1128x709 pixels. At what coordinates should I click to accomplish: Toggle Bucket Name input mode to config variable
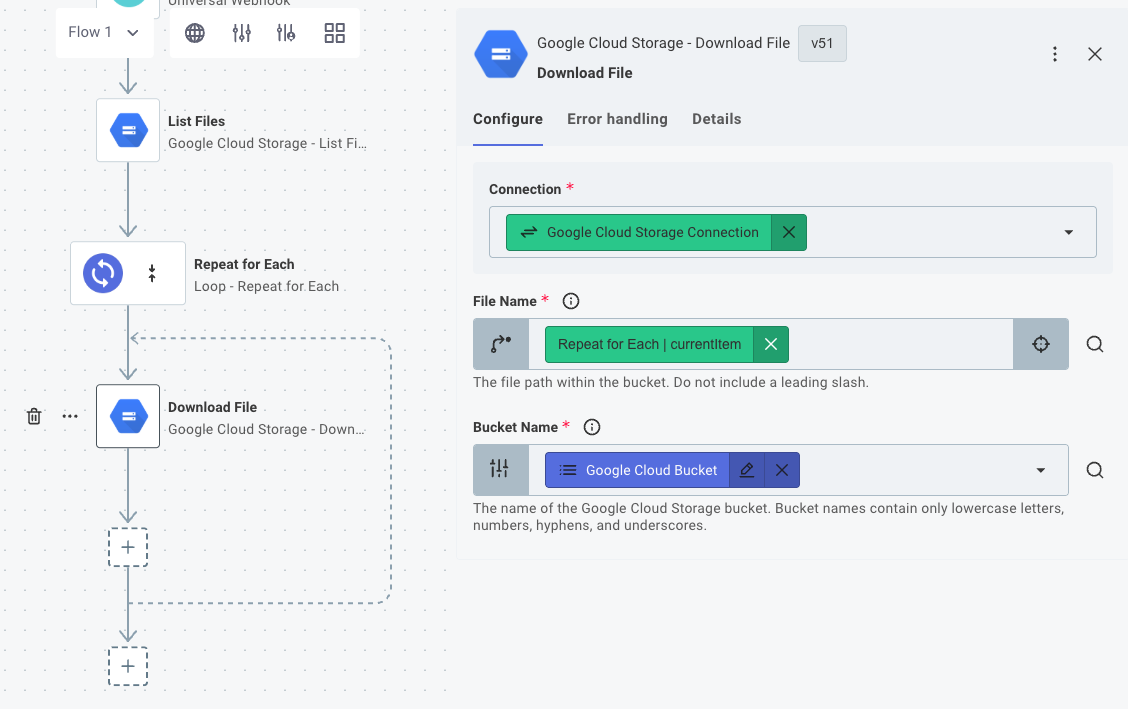[x=500, y=470]
